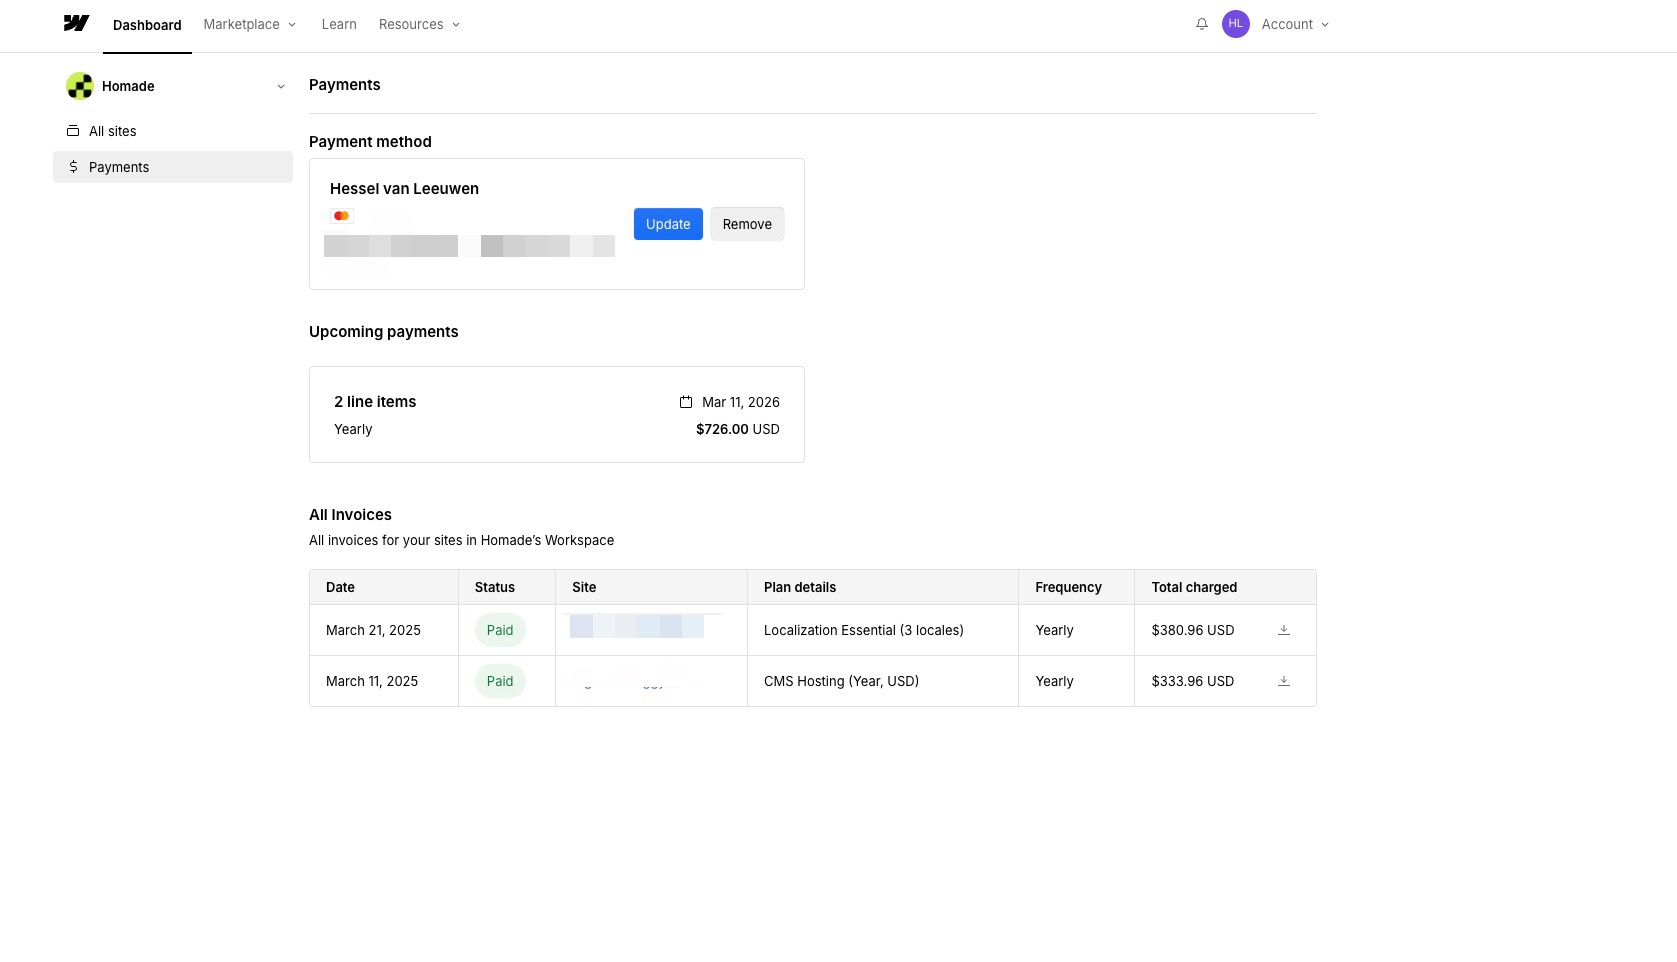Click the Webflow logo icon
The height and width of the screenshot is (962, 1677).
[x=76, y=23]
